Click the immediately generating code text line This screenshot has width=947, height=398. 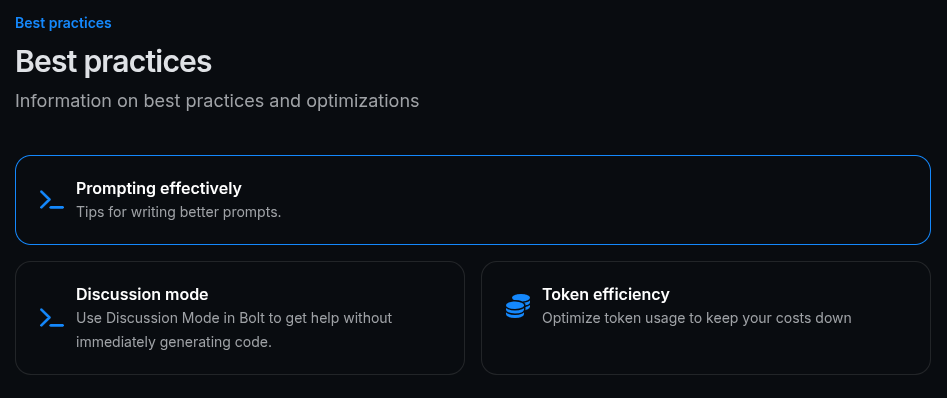(174, 342)
